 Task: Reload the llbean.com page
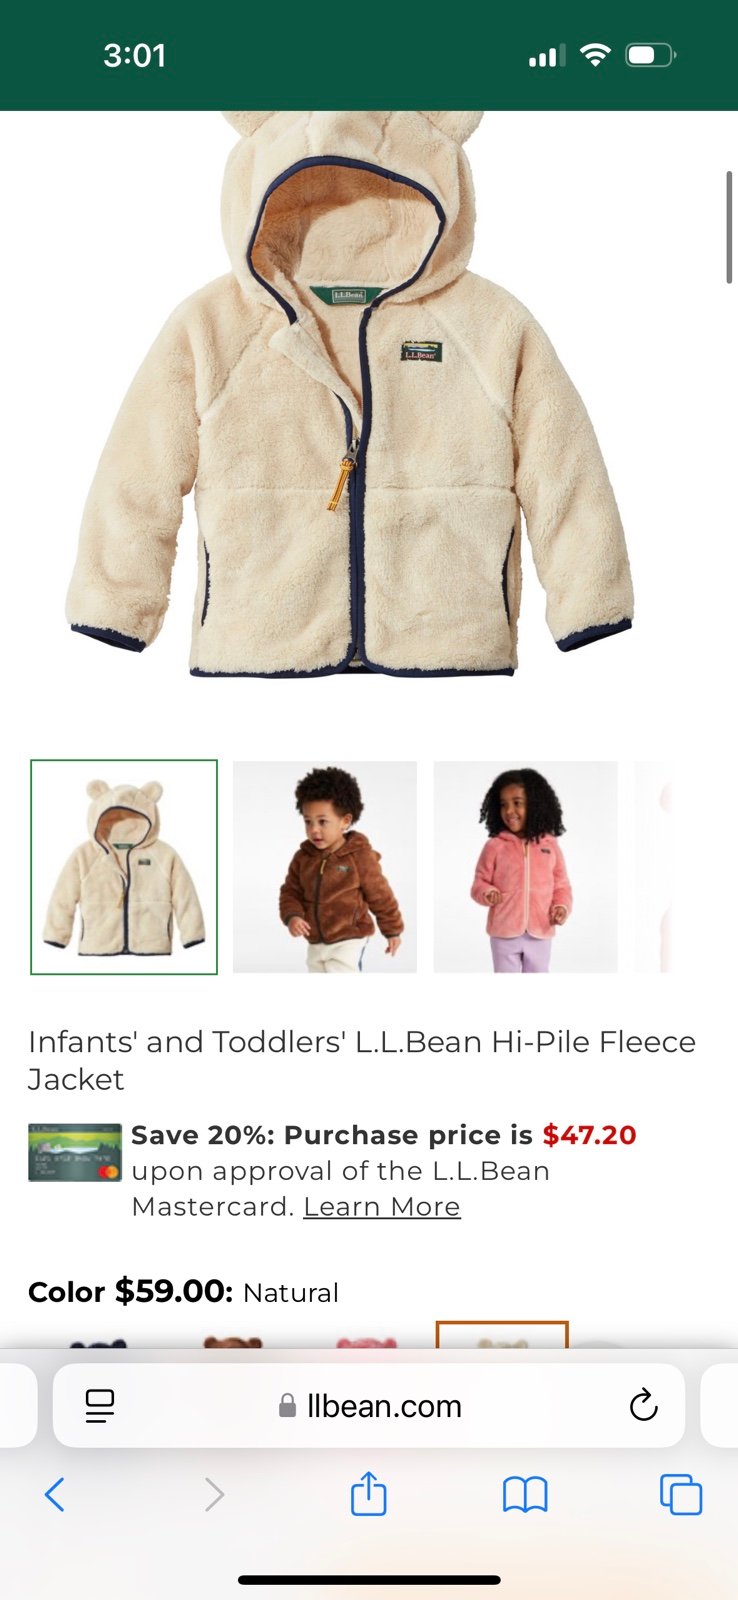pos(643,1405)
